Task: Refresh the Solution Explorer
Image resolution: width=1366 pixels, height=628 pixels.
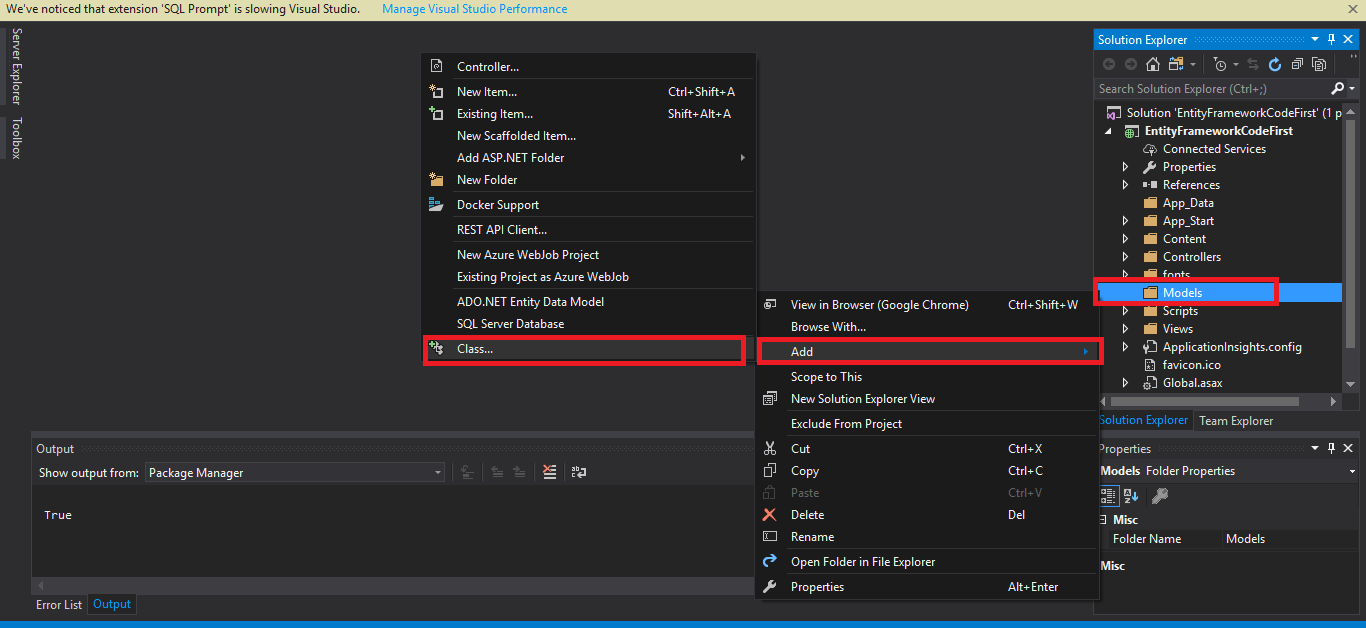Action: tap(1274, 63)
